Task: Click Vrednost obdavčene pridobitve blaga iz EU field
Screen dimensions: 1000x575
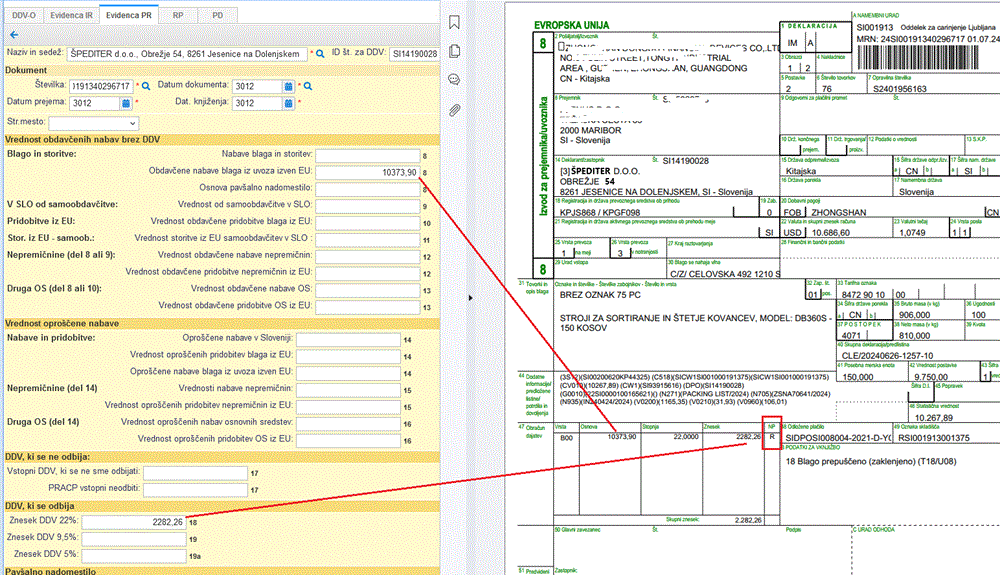Action: point(367,222)
